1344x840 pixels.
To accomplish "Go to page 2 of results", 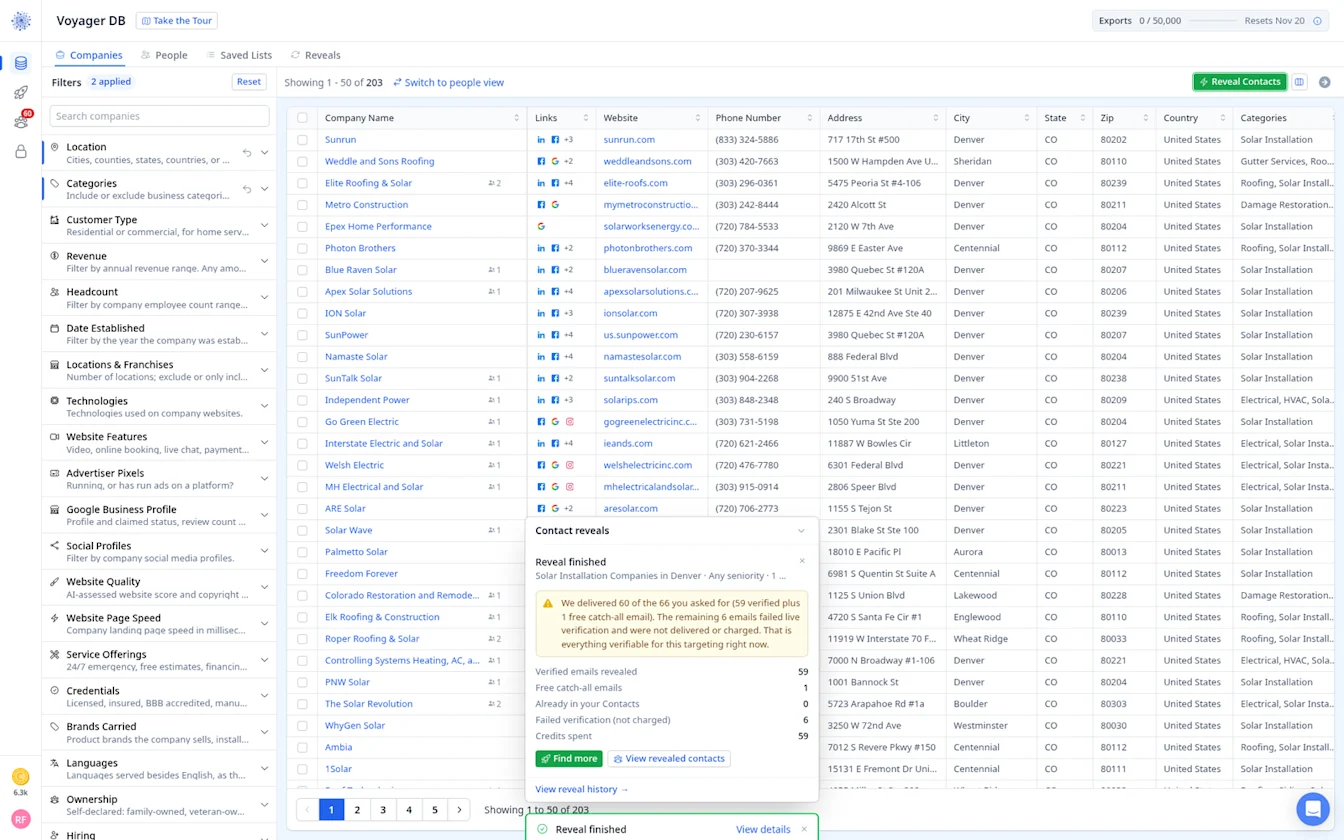I will click(x=357, y=810).
